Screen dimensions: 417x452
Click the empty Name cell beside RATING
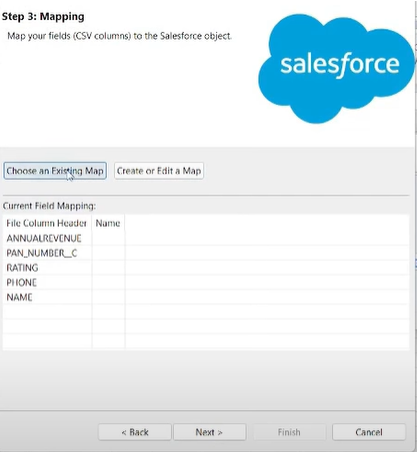(108, 268)
